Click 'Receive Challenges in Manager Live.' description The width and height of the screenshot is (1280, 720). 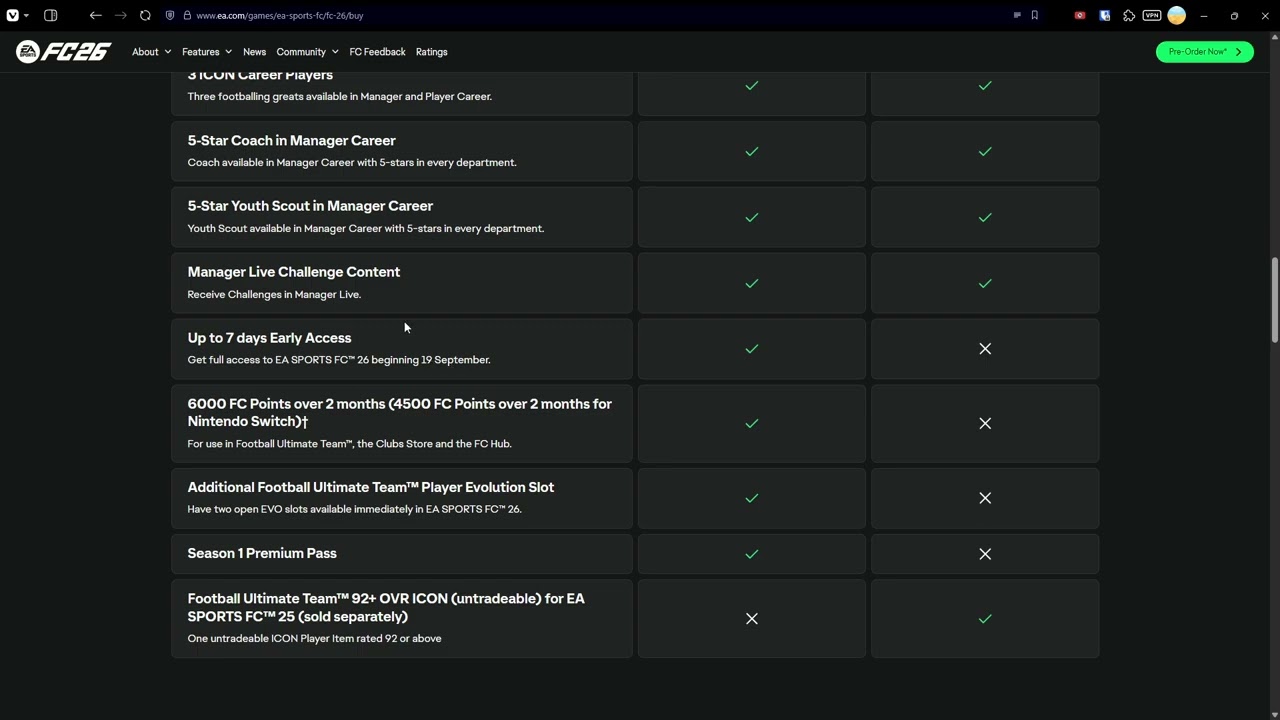tap(274, 294)
